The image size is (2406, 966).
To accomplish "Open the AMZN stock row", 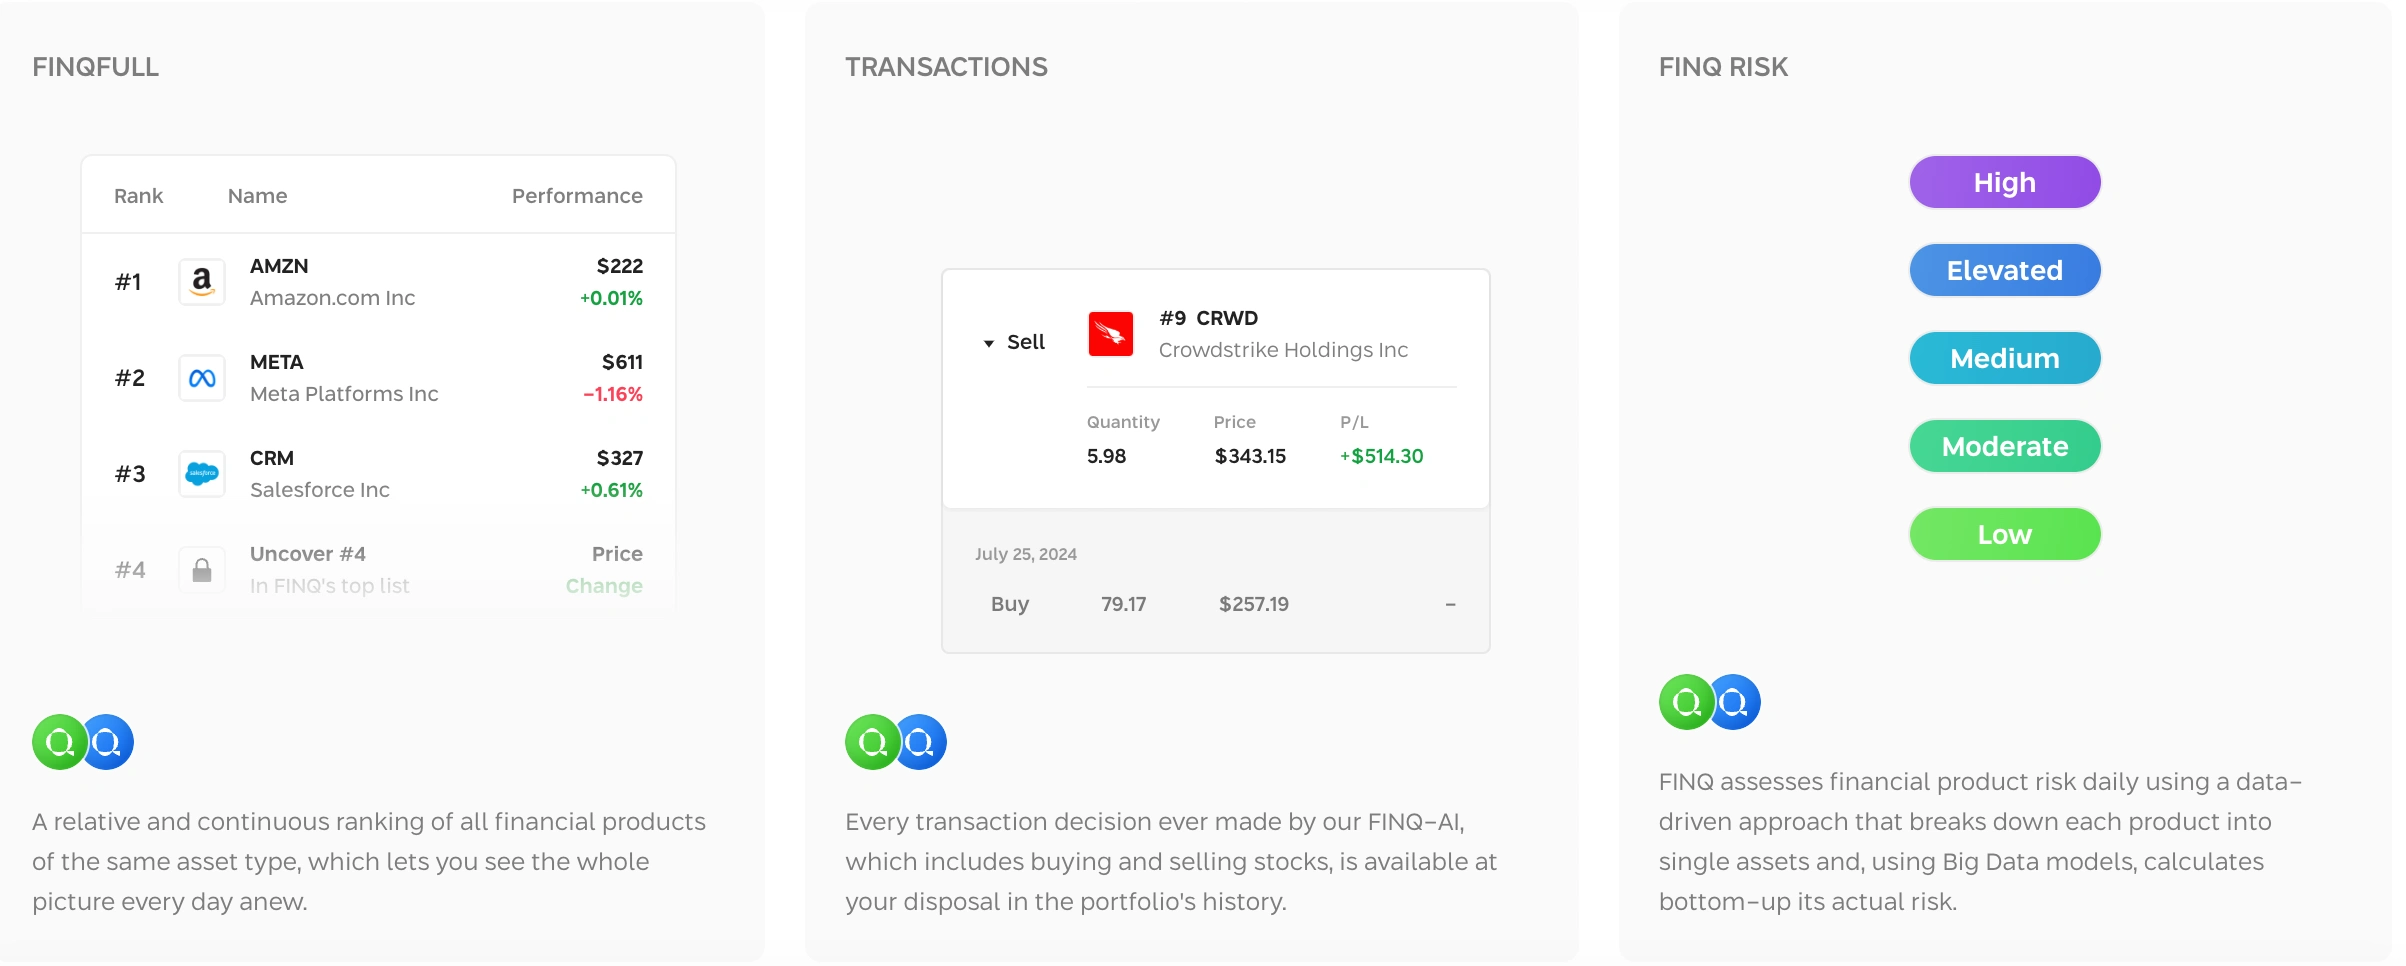I will [x=378, y=282].
